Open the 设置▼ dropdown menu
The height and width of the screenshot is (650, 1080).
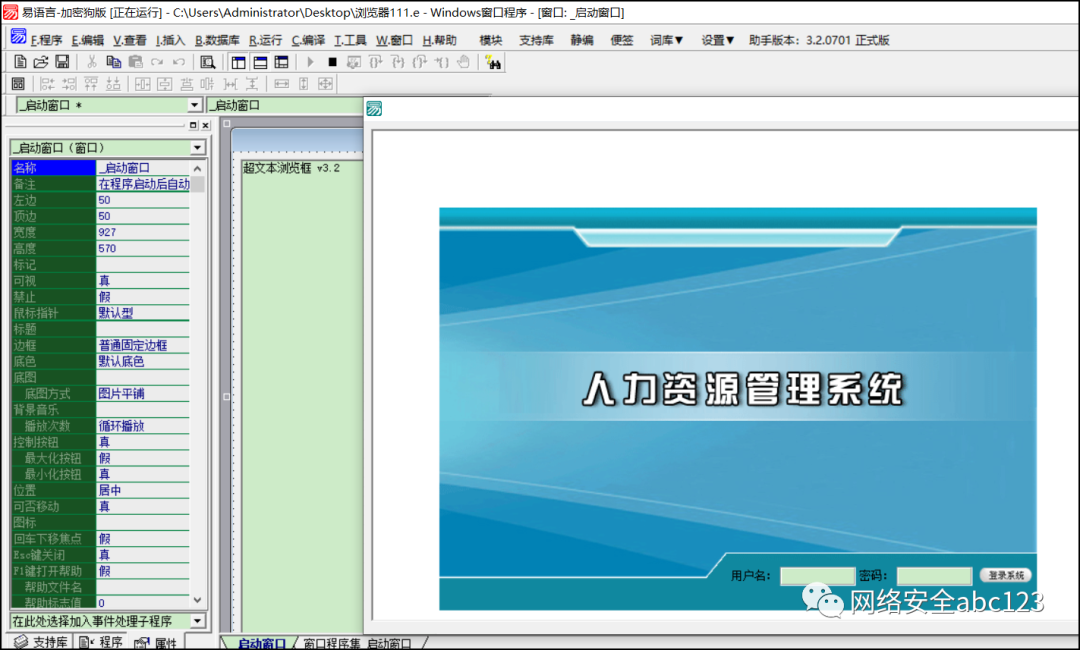click(718, 40)
